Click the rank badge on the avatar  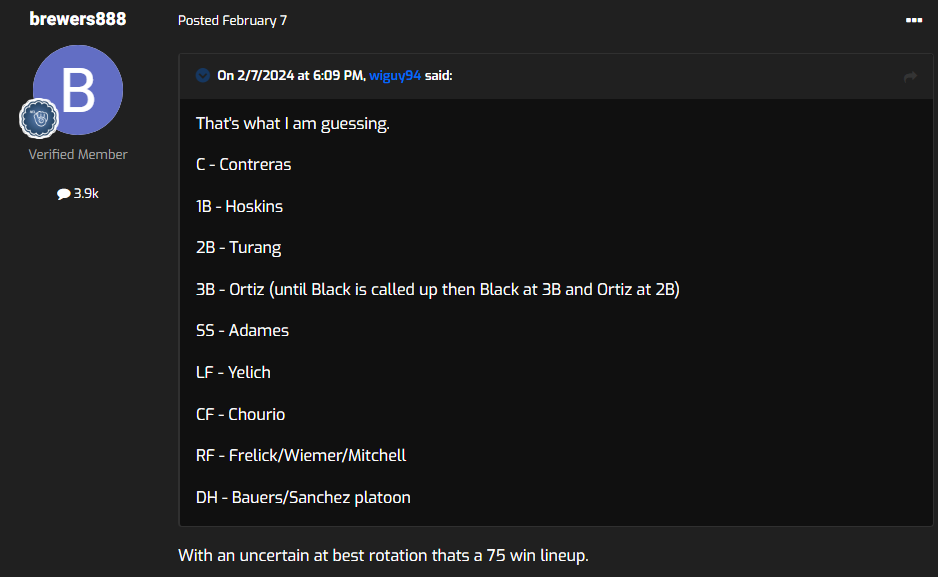[39, 119]
